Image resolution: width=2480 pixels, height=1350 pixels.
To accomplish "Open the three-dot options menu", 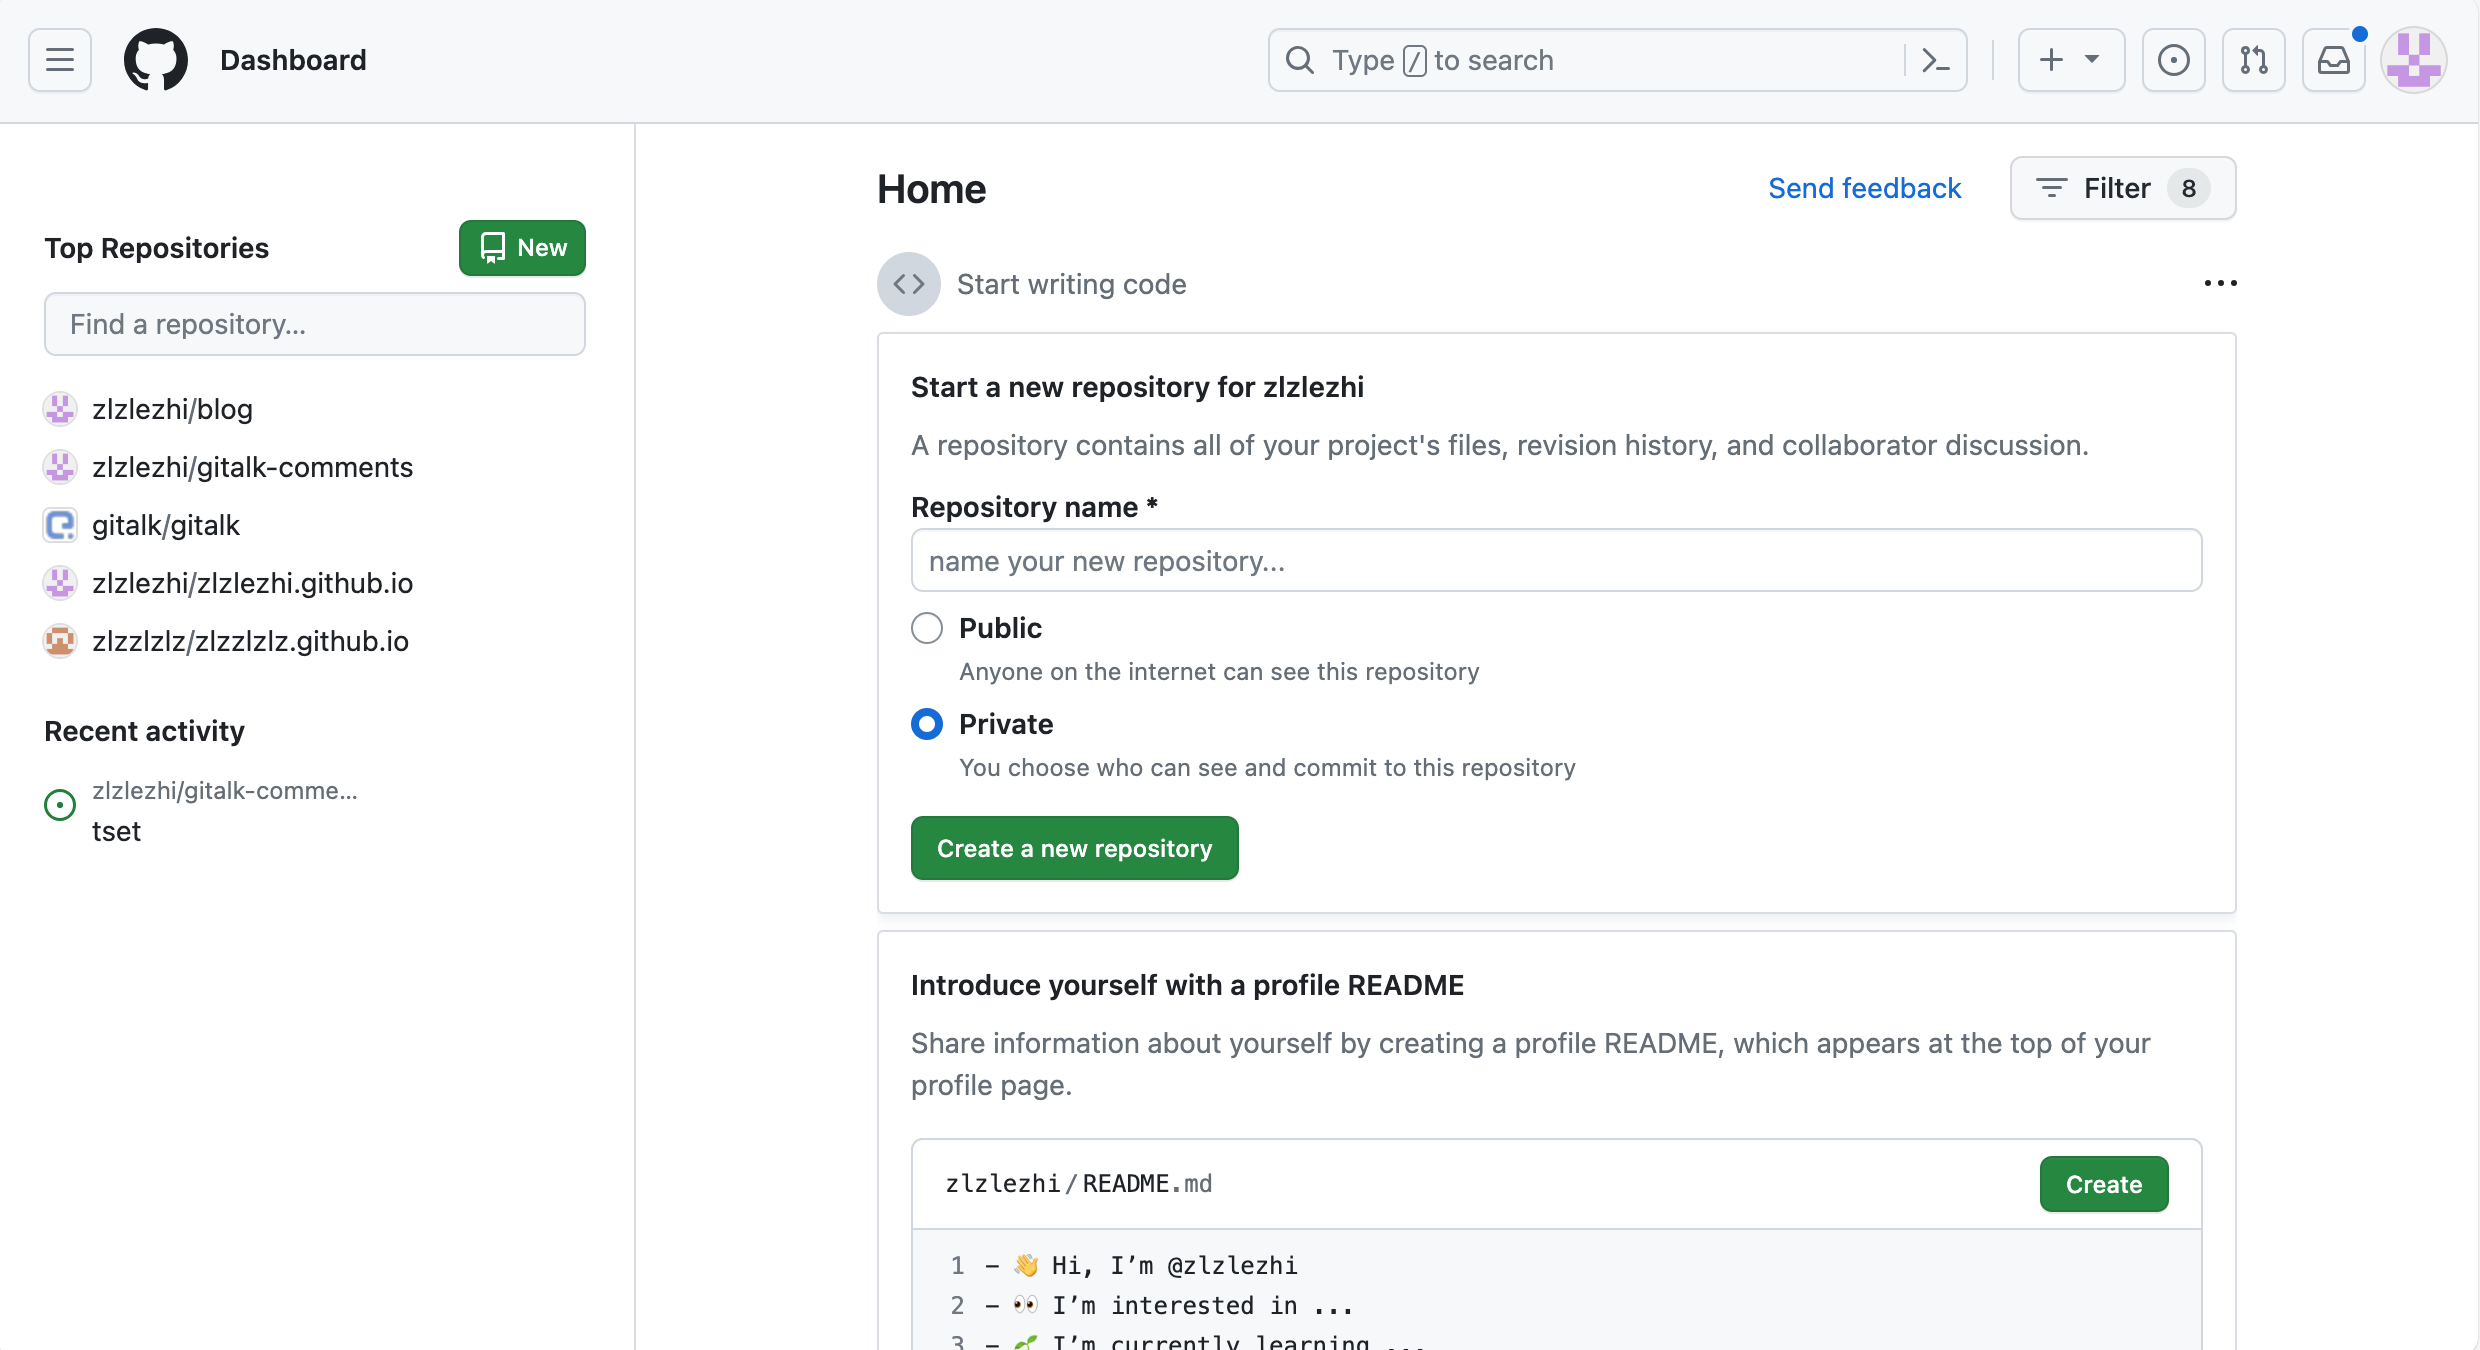I will tap(2220, 284).
